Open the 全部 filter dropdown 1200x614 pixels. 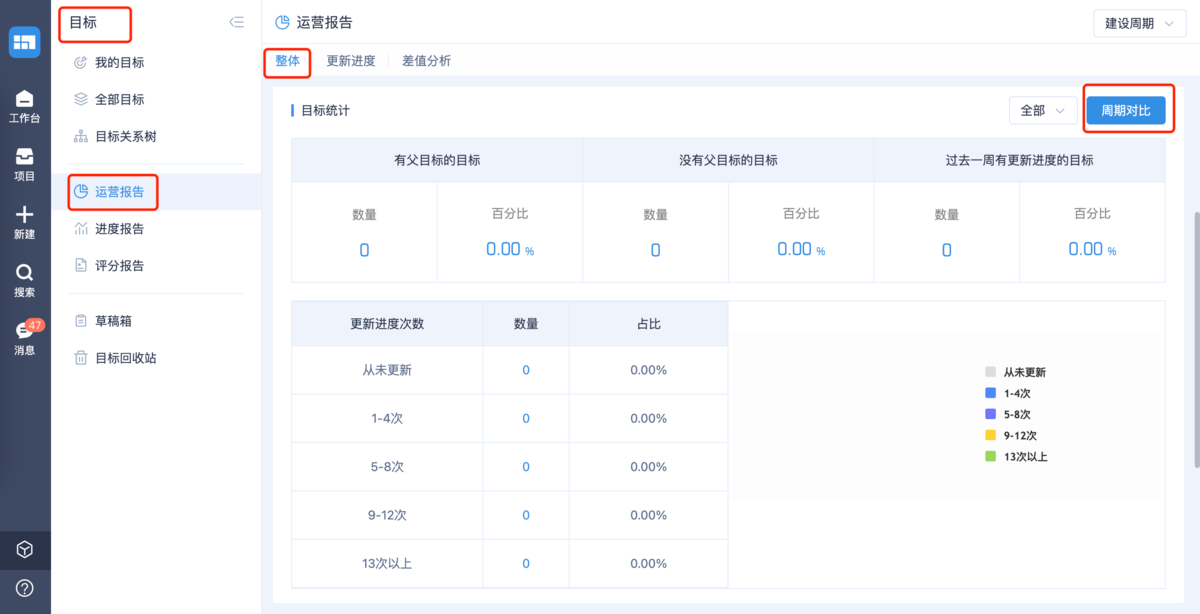pos(1042,111)
